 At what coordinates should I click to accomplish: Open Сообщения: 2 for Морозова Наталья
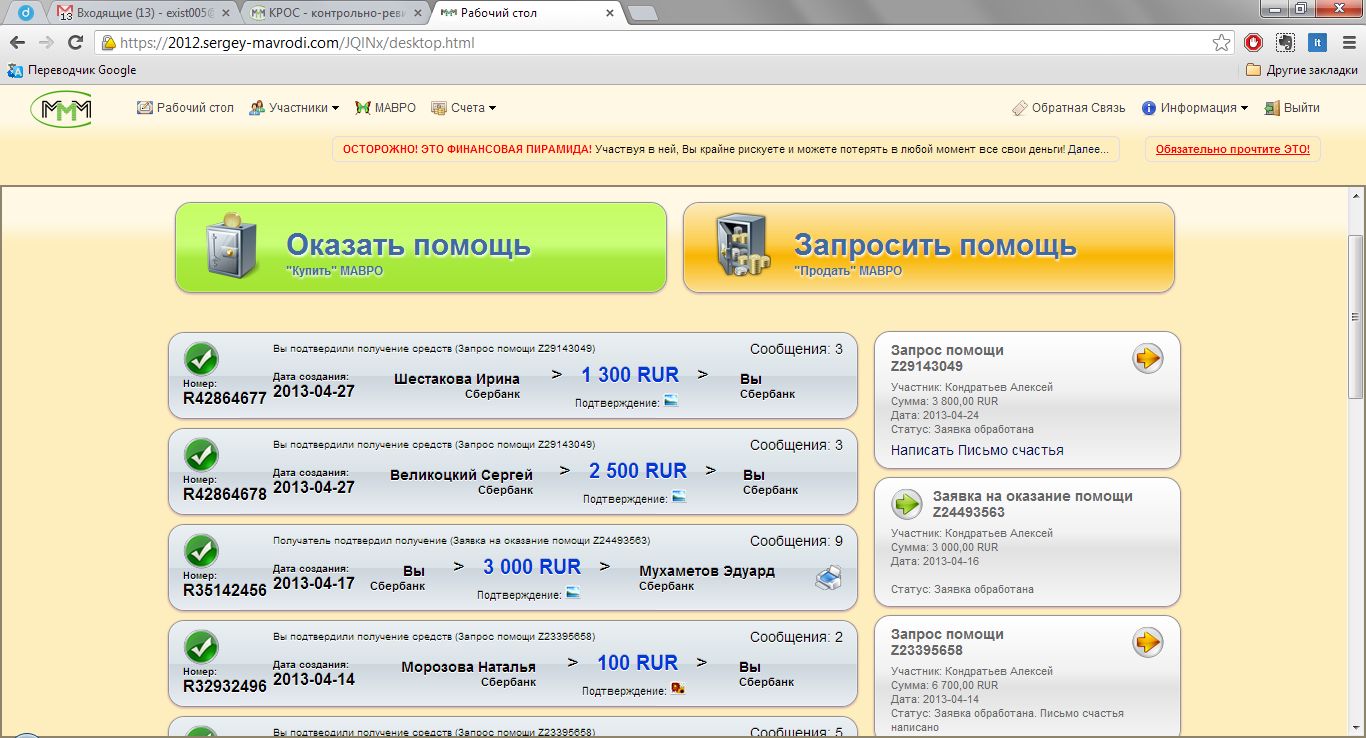797,637
